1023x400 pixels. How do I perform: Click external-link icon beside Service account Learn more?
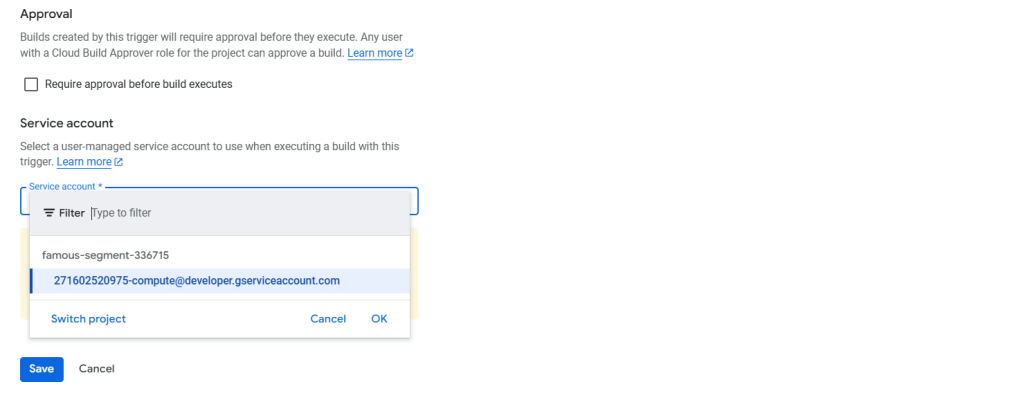tap(119, 162)
